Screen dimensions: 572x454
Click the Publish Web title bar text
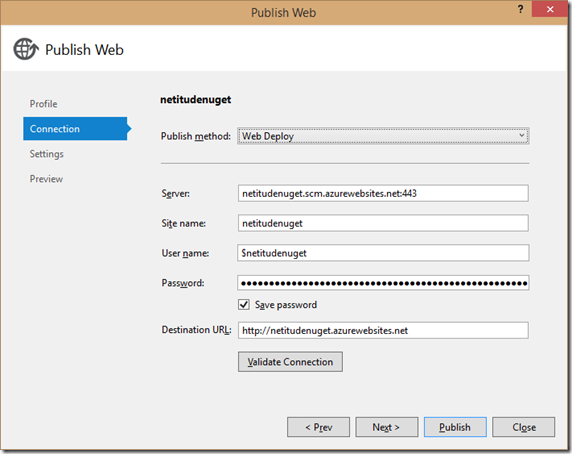pos(283,12)
